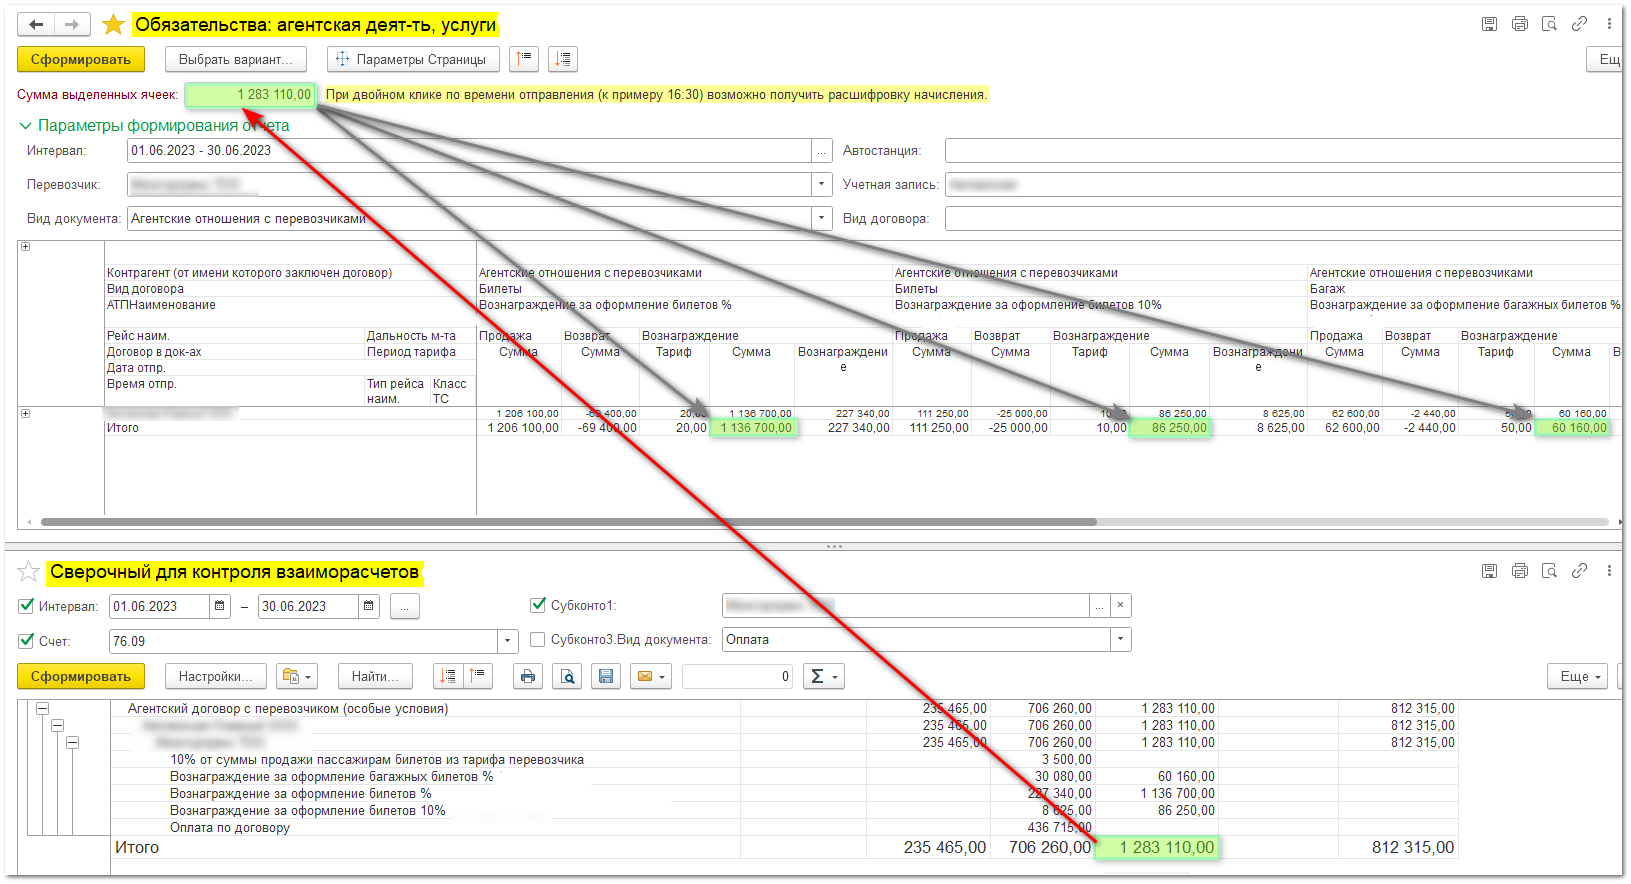1631x884 pixels.
Task: Open calendar for start date 01.06.2023
Action: (220, 606)
